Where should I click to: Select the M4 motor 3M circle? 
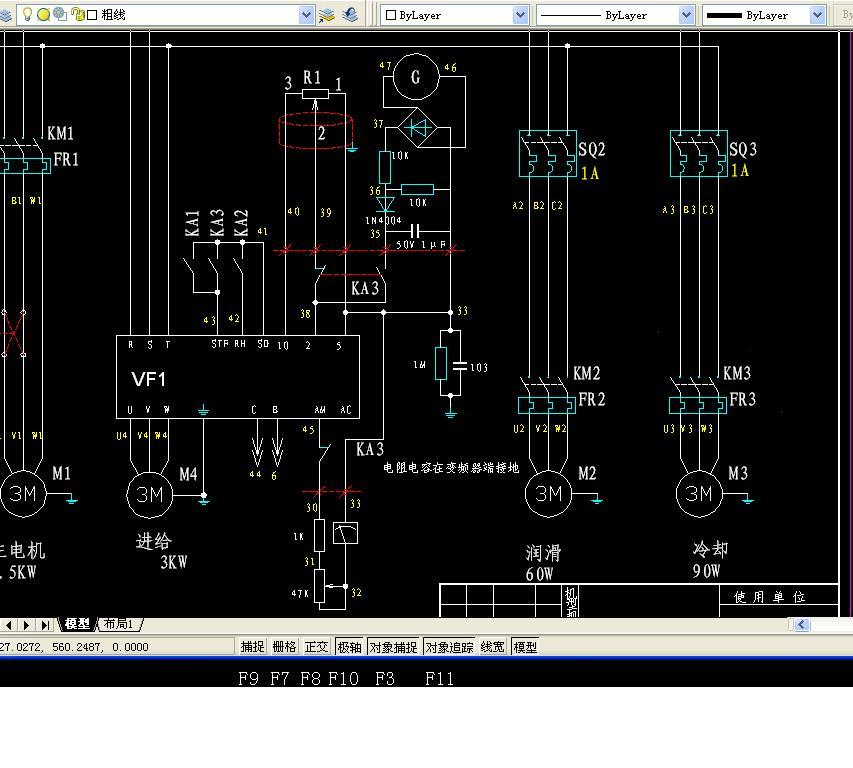150,494
